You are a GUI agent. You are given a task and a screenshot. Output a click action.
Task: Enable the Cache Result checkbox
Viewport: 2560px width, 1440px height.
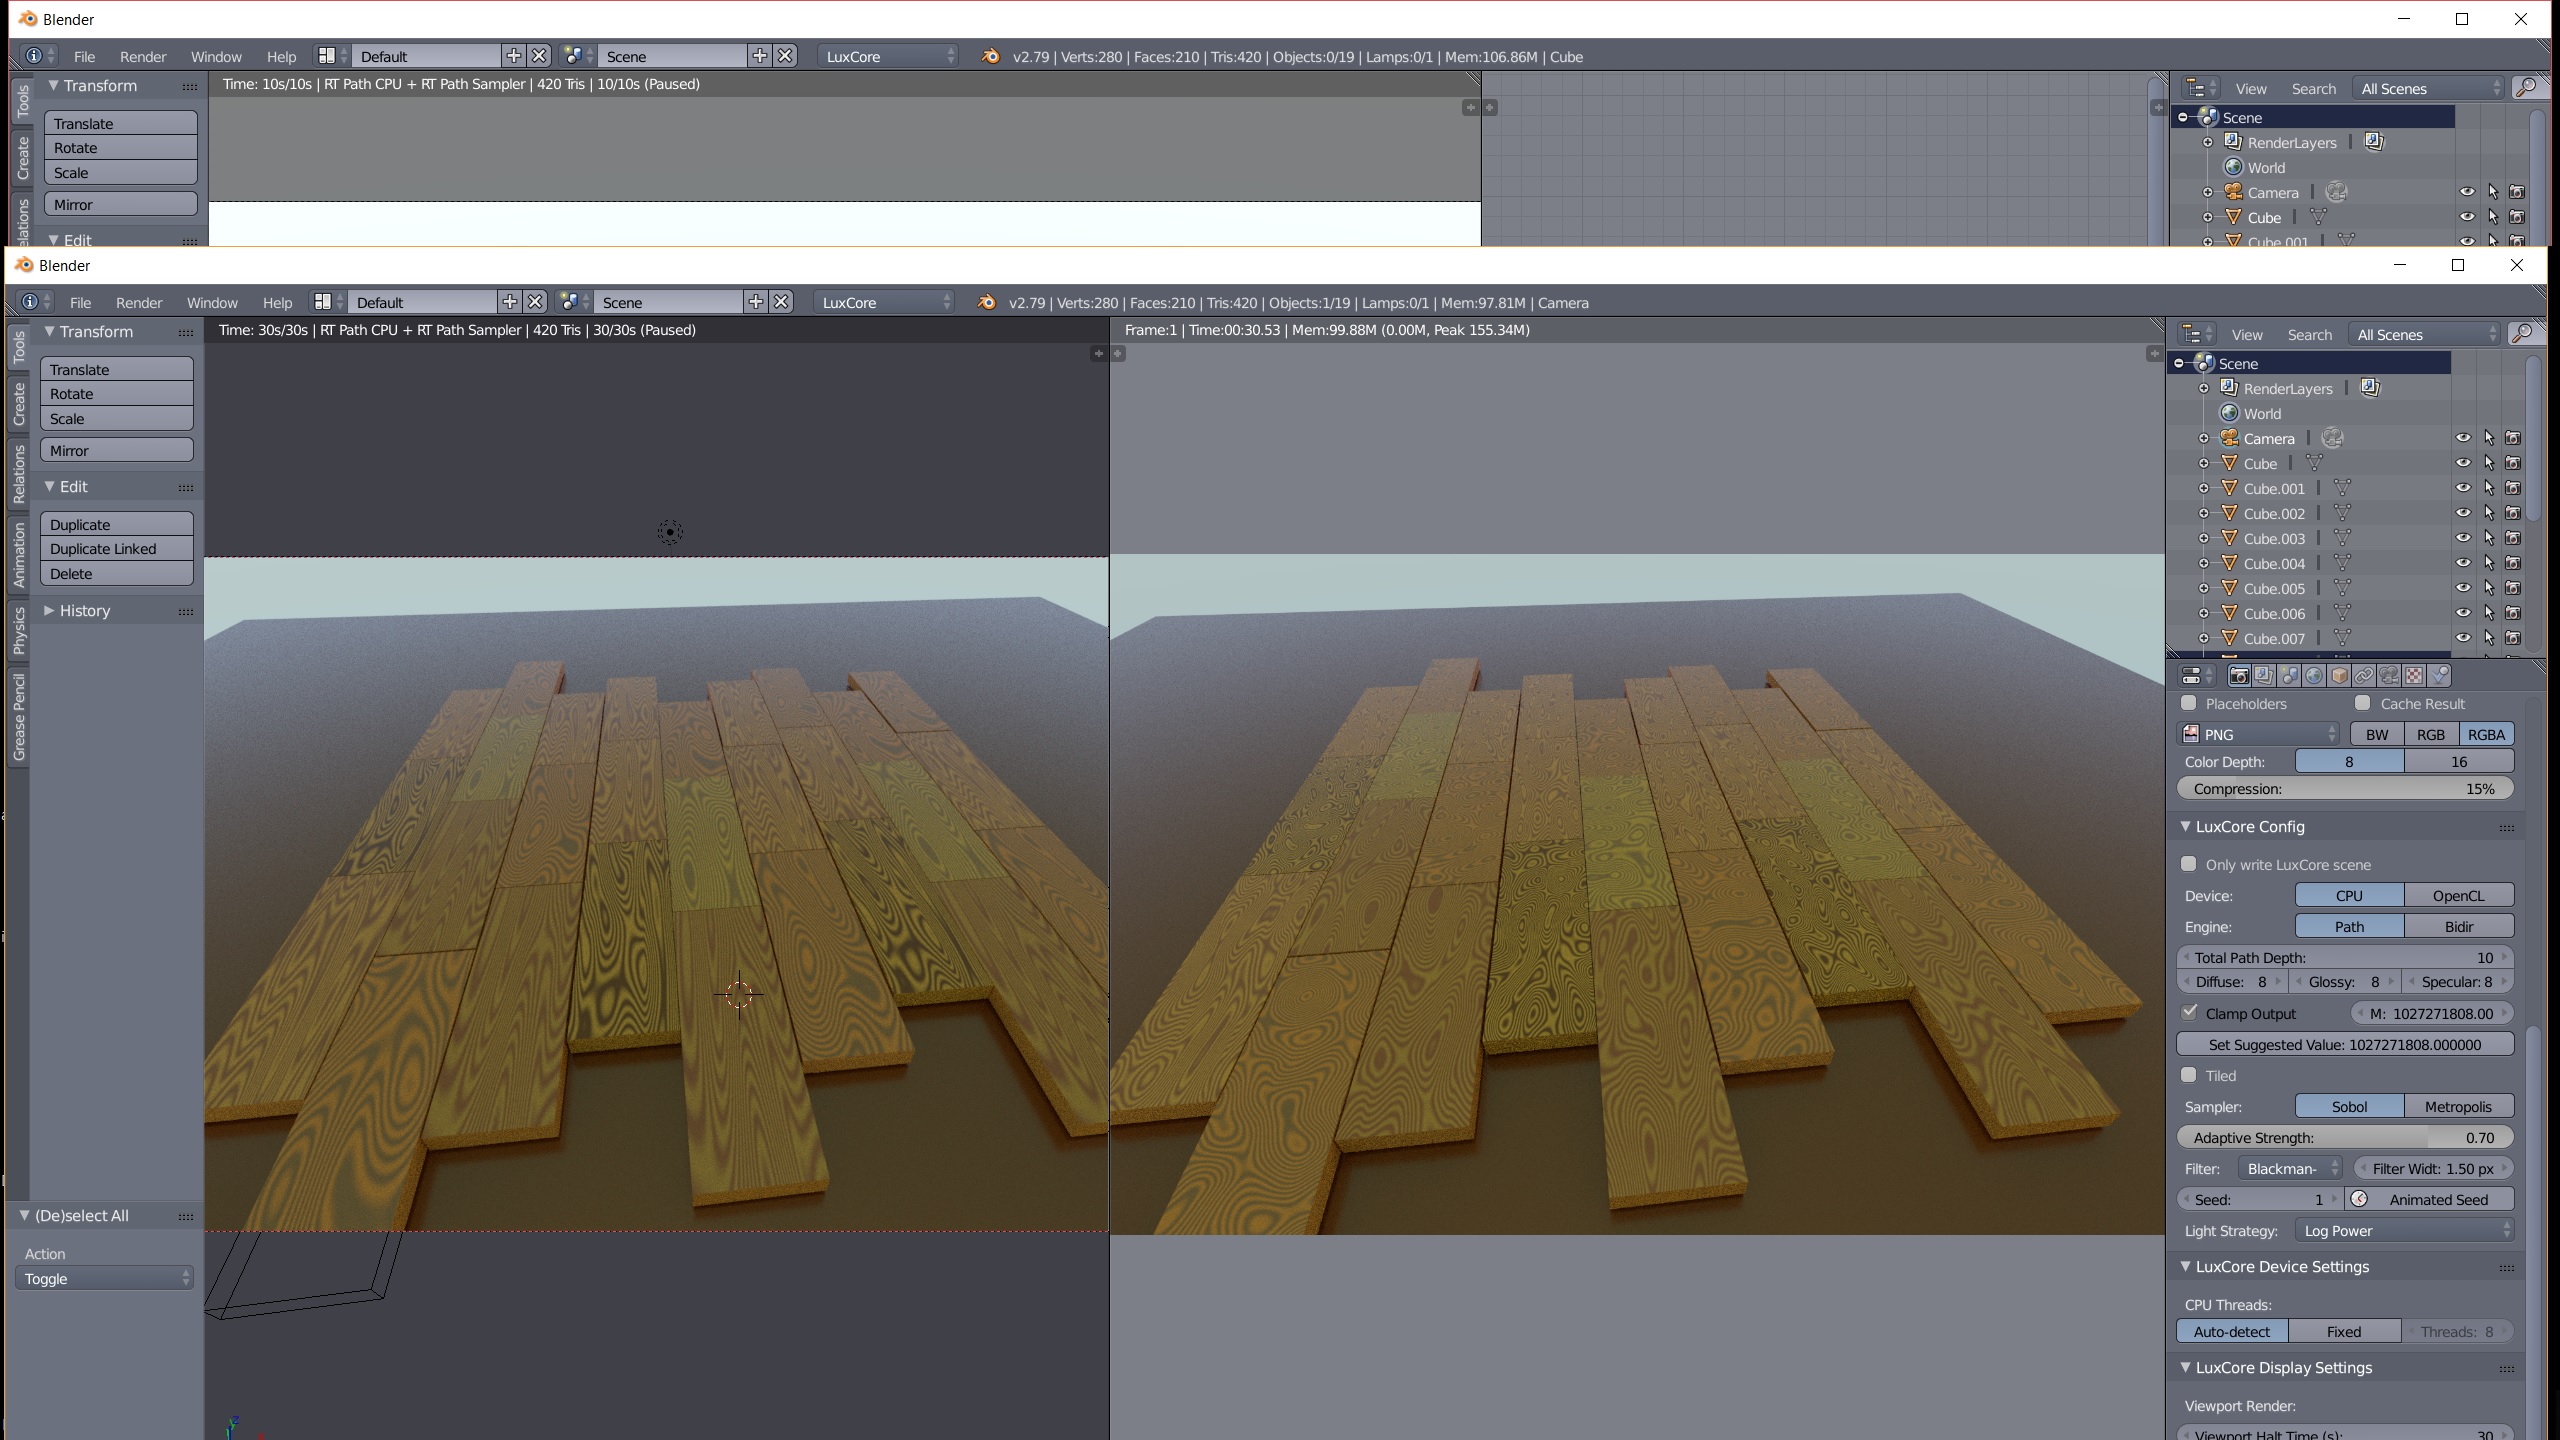(2363, 703)
